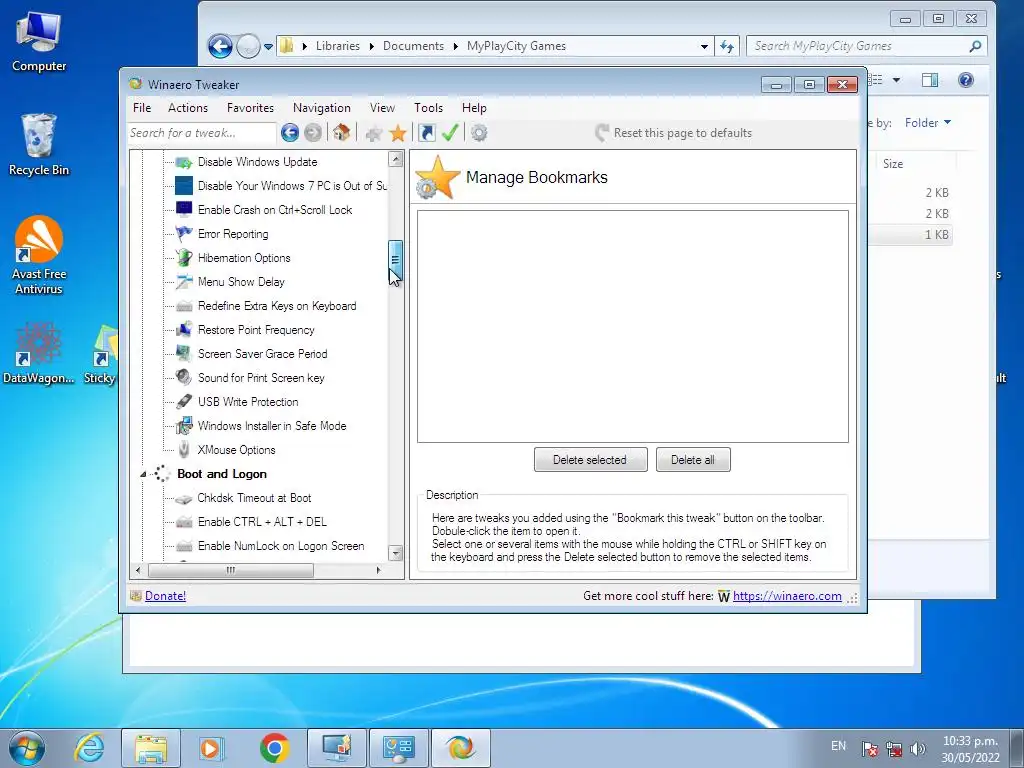Click the tree scrollbar down arrow
Image resolution: width=1024 pixels, height=768 pixels.
coord(395,553)
